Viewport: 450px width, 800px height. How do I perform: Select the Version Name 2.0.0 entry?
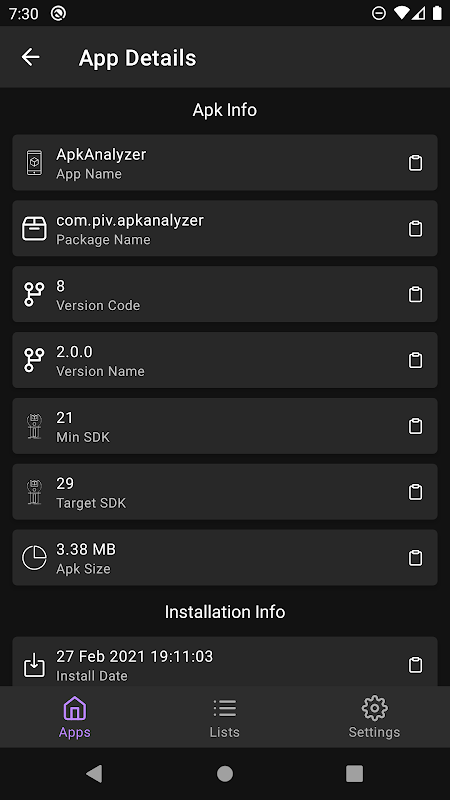click(225, 360)
